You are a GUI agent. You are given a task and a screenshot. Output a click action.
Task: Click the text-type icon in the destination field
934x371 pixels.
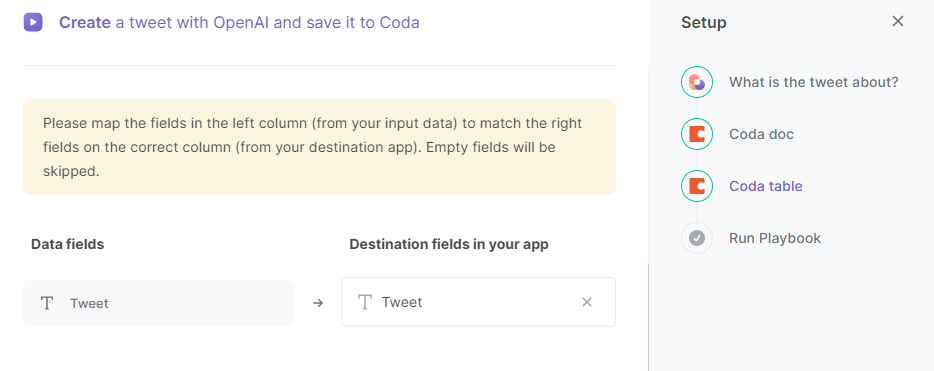tap(365, 302)
